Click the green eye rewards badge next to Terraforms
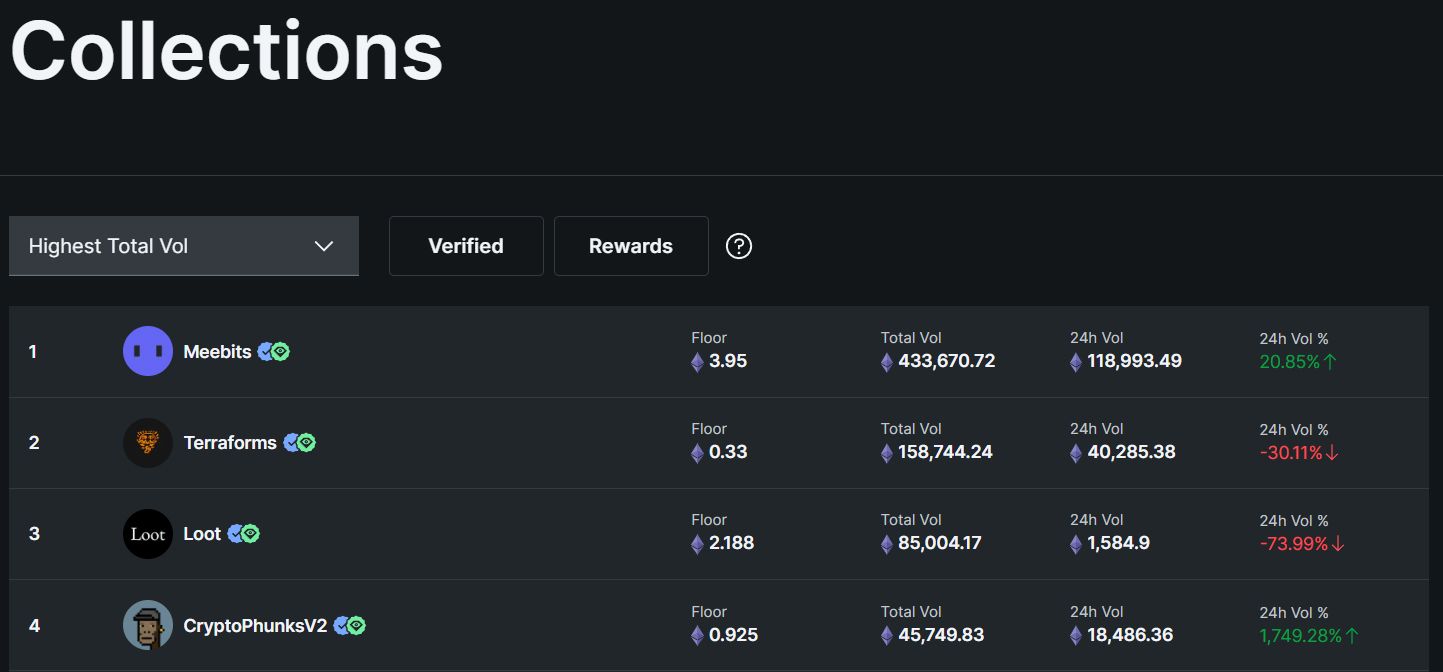This screenshot has height=672, width=1443. 307,442
